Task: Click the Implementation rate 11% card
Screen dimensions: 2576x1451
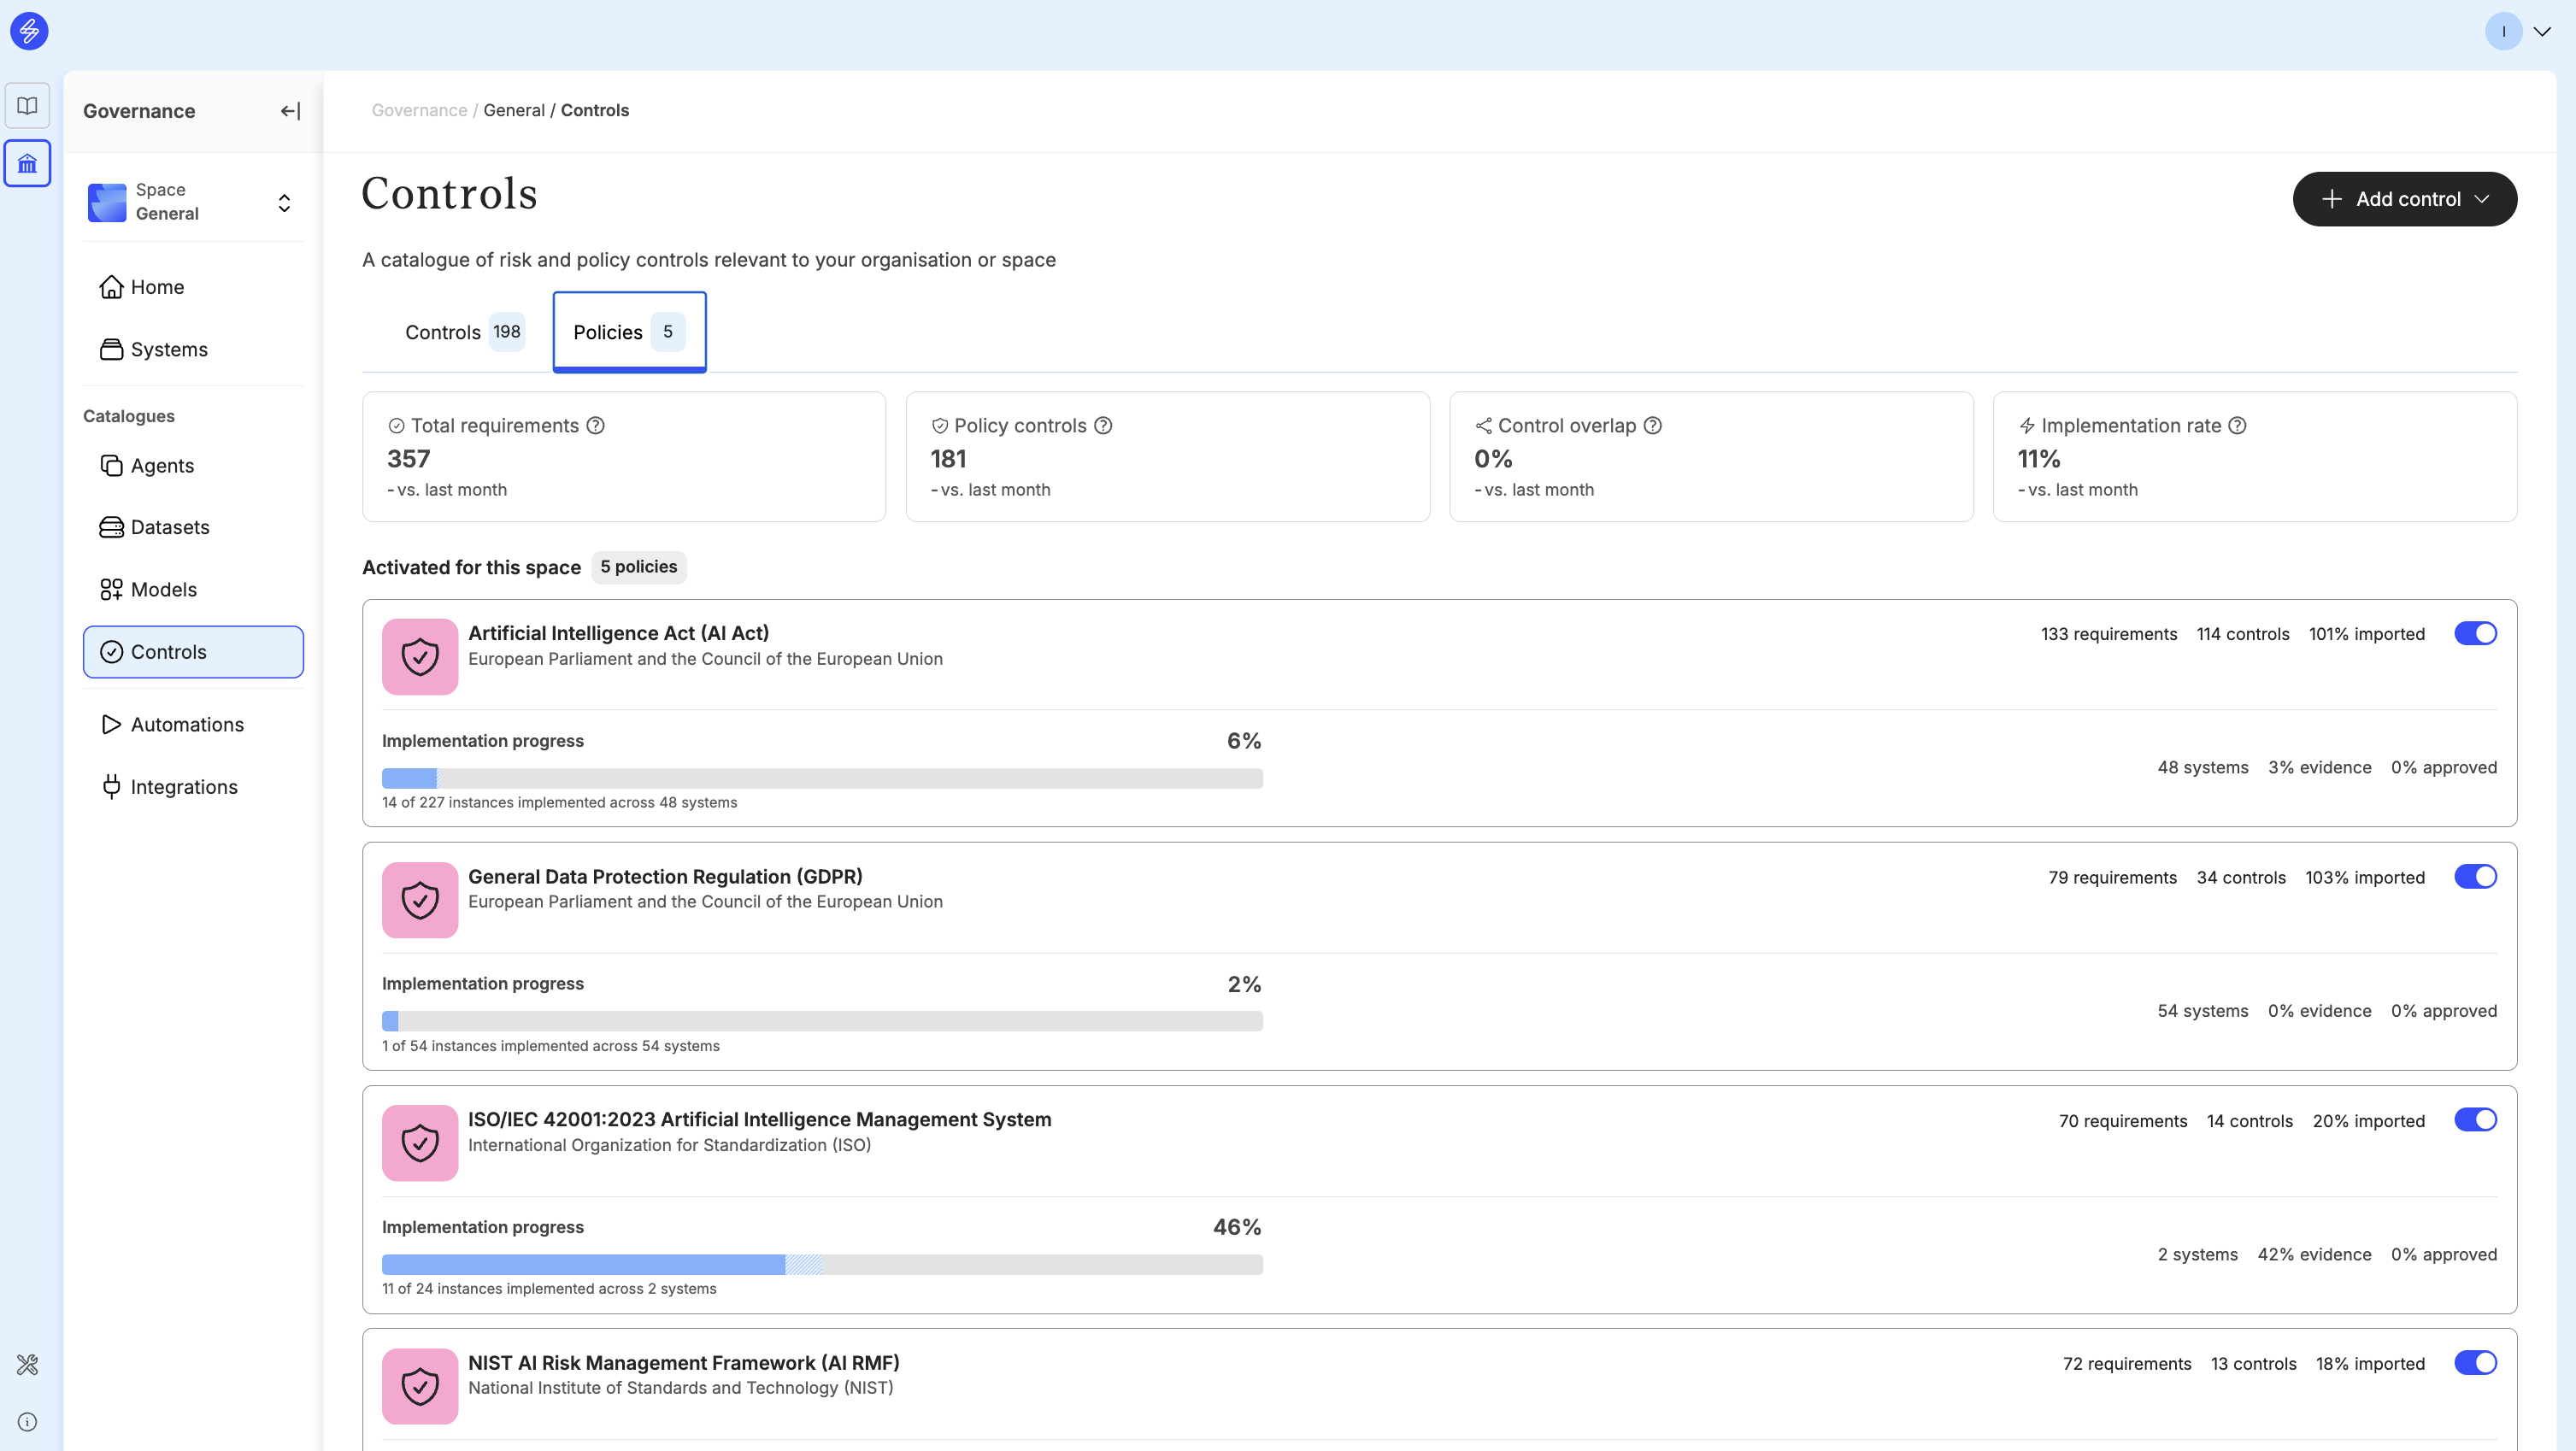Action: [x=2255, y=457]
